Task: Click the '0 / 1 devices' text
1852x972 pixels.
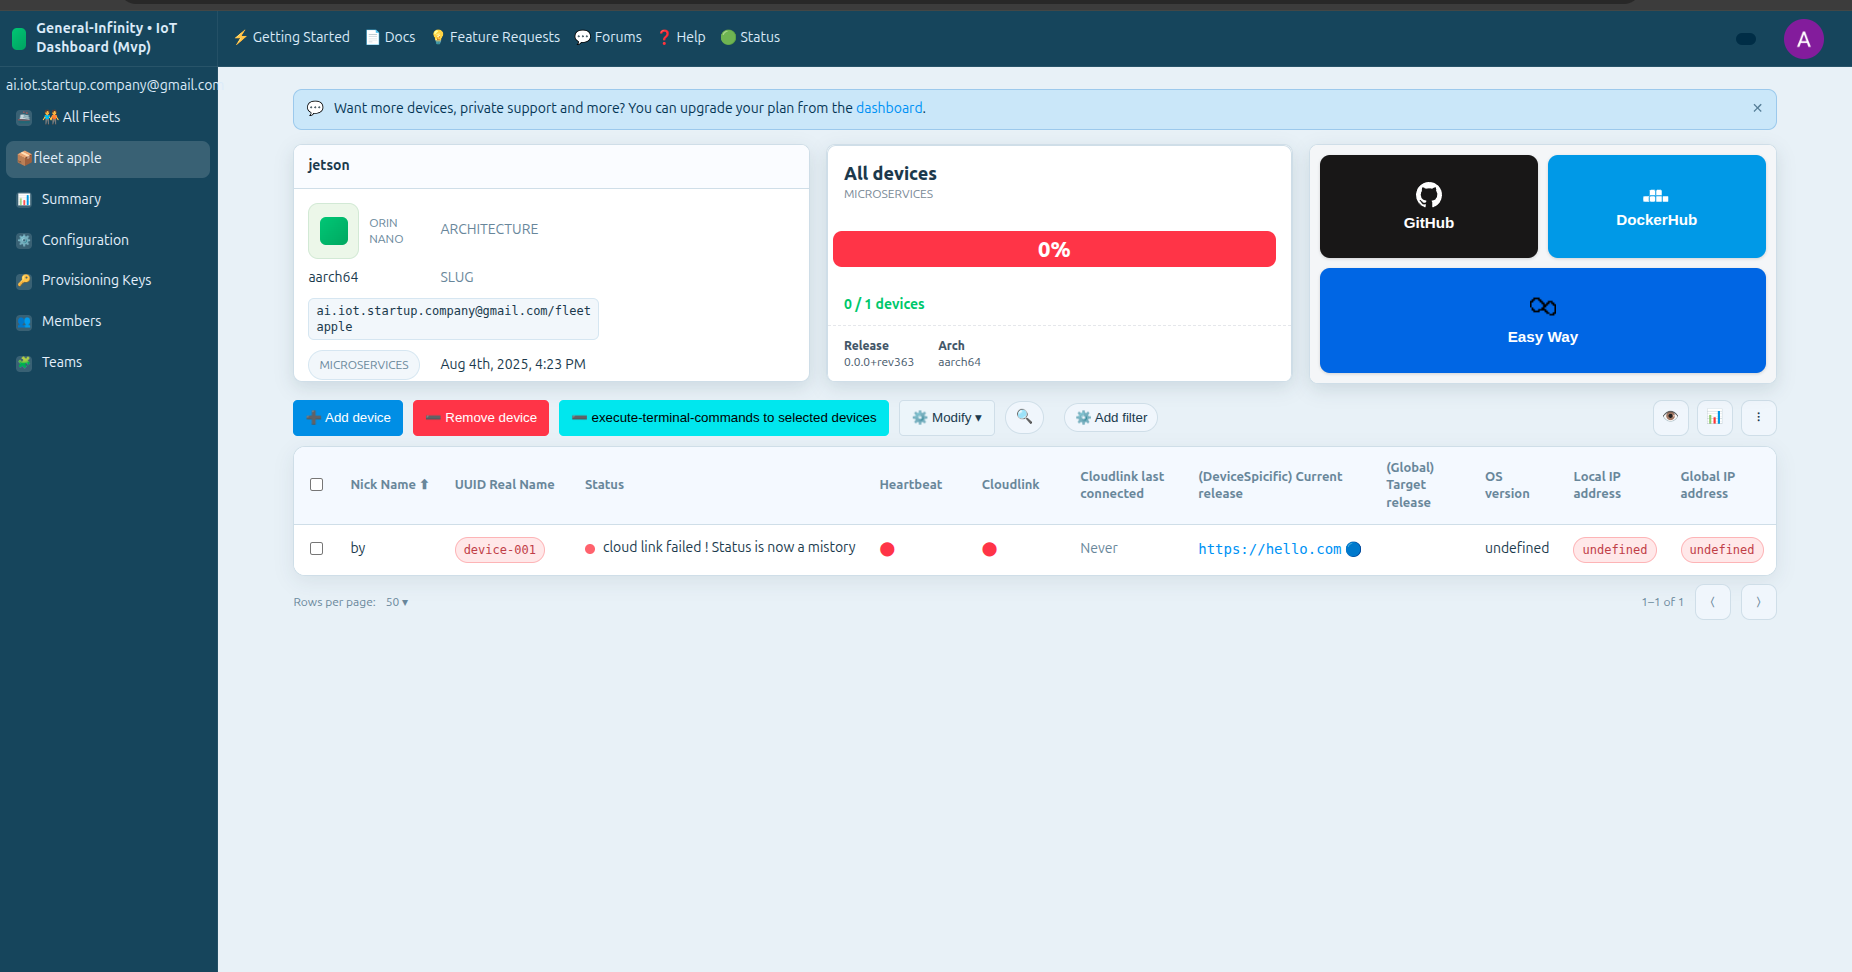Action: point(884,304)
